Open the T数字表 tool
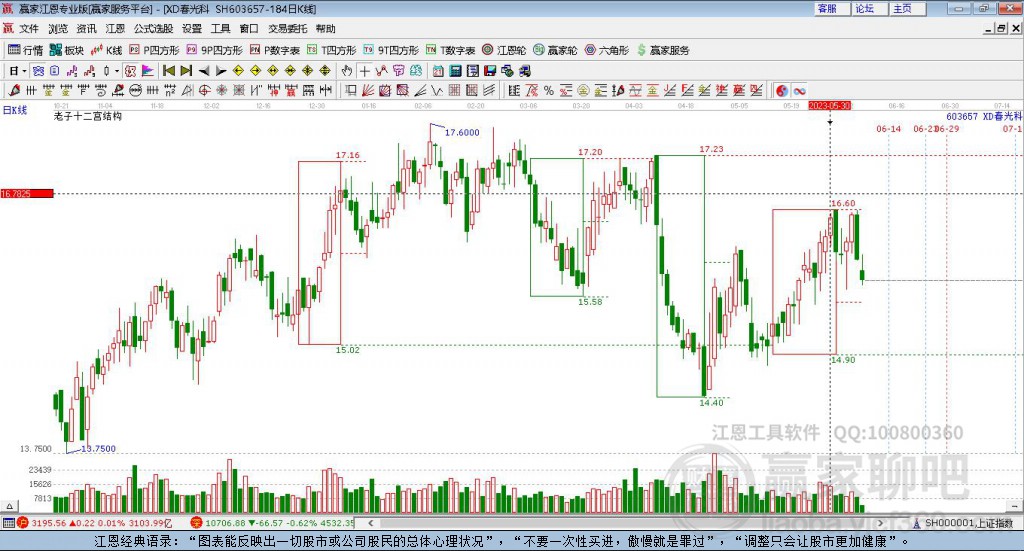Viewport: 1024px width, 551px height. point(451,50)
